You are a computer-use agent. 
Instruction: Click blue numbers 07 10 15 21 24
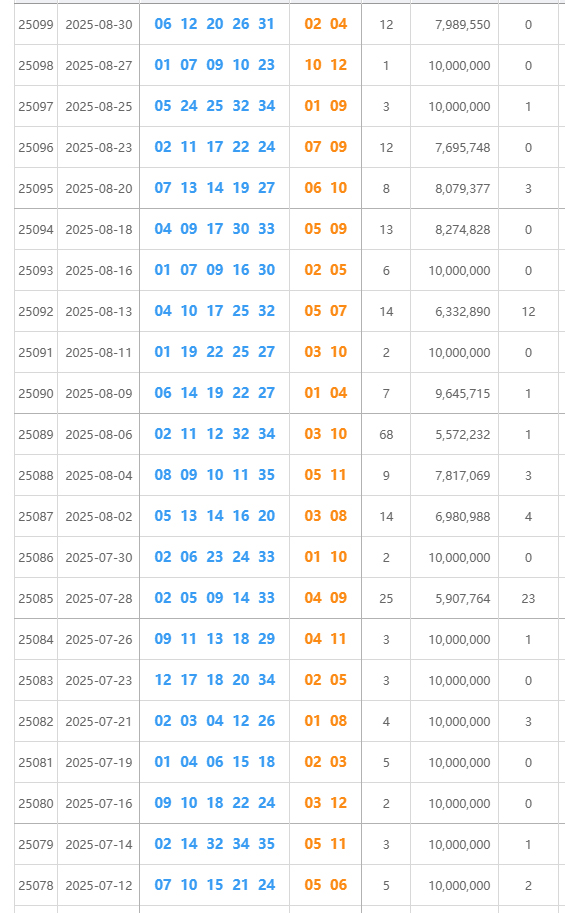(214, 884)
